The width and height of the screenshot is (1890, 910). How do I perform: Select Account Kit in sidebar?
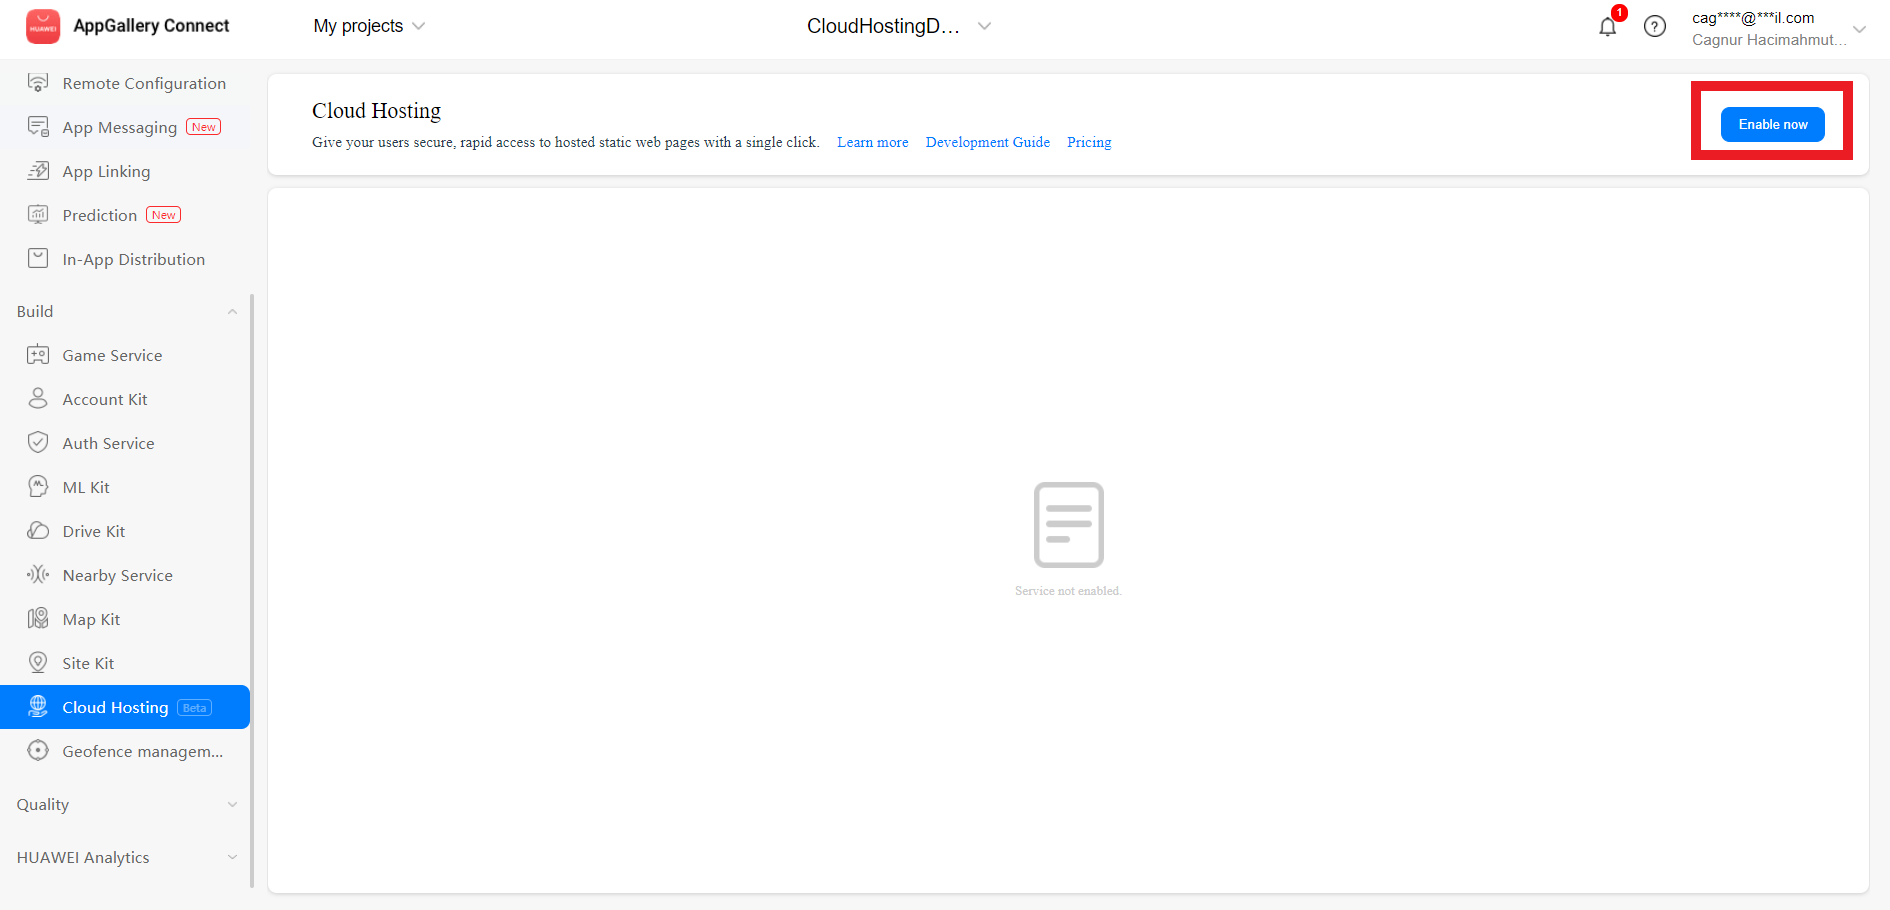(125, 399)
